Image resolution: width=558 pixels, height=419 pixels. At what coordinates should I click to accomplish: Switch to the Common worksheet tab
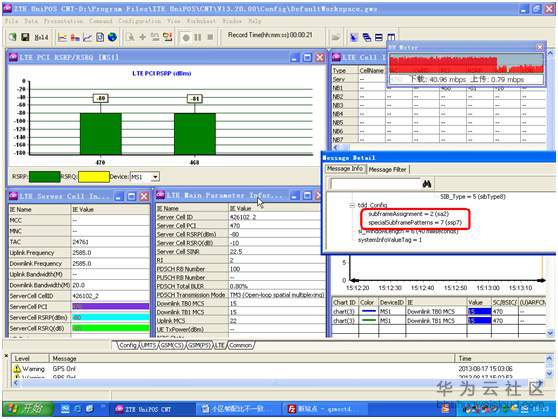point(241,345)
